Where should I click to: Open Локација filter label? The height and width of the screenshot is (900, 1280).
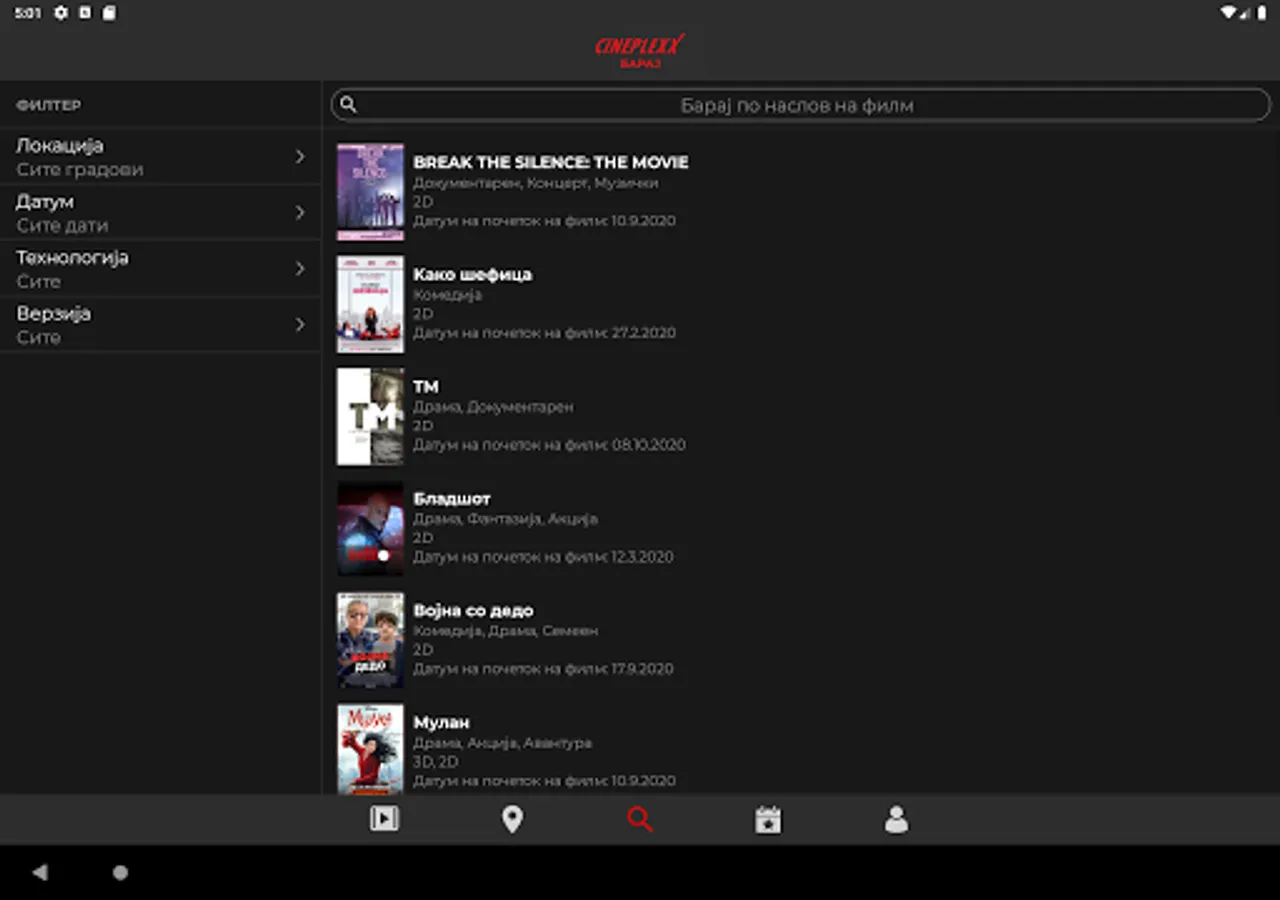(x=60, y=146)
